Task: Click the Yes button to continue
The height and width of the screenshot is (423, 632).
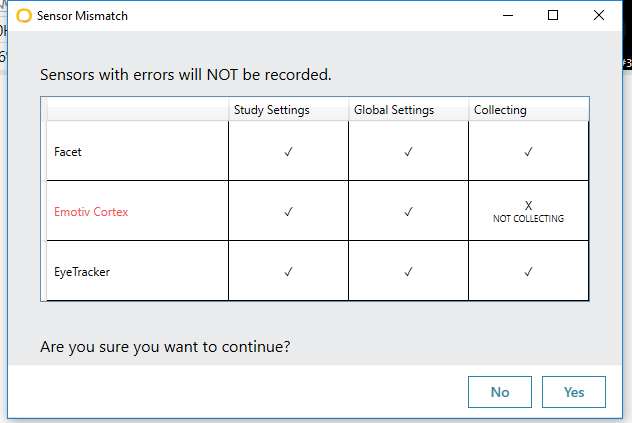Action: [x=574, y=392]
